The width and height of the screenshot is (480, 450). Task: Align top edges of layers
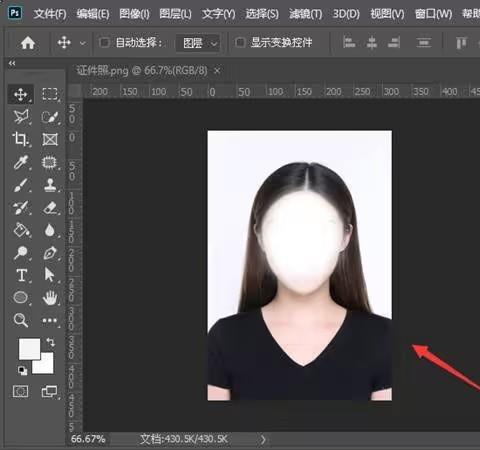[x=461, y=43]
